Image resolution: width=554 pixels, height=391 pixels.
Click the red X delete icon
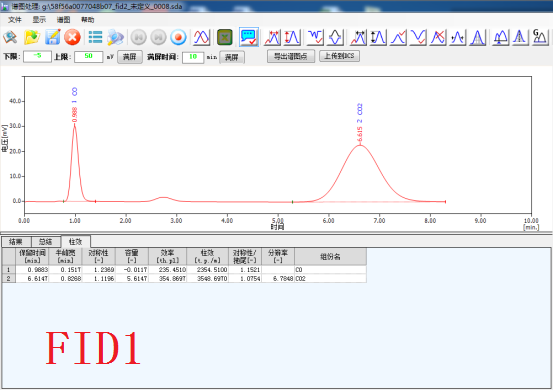73,37
